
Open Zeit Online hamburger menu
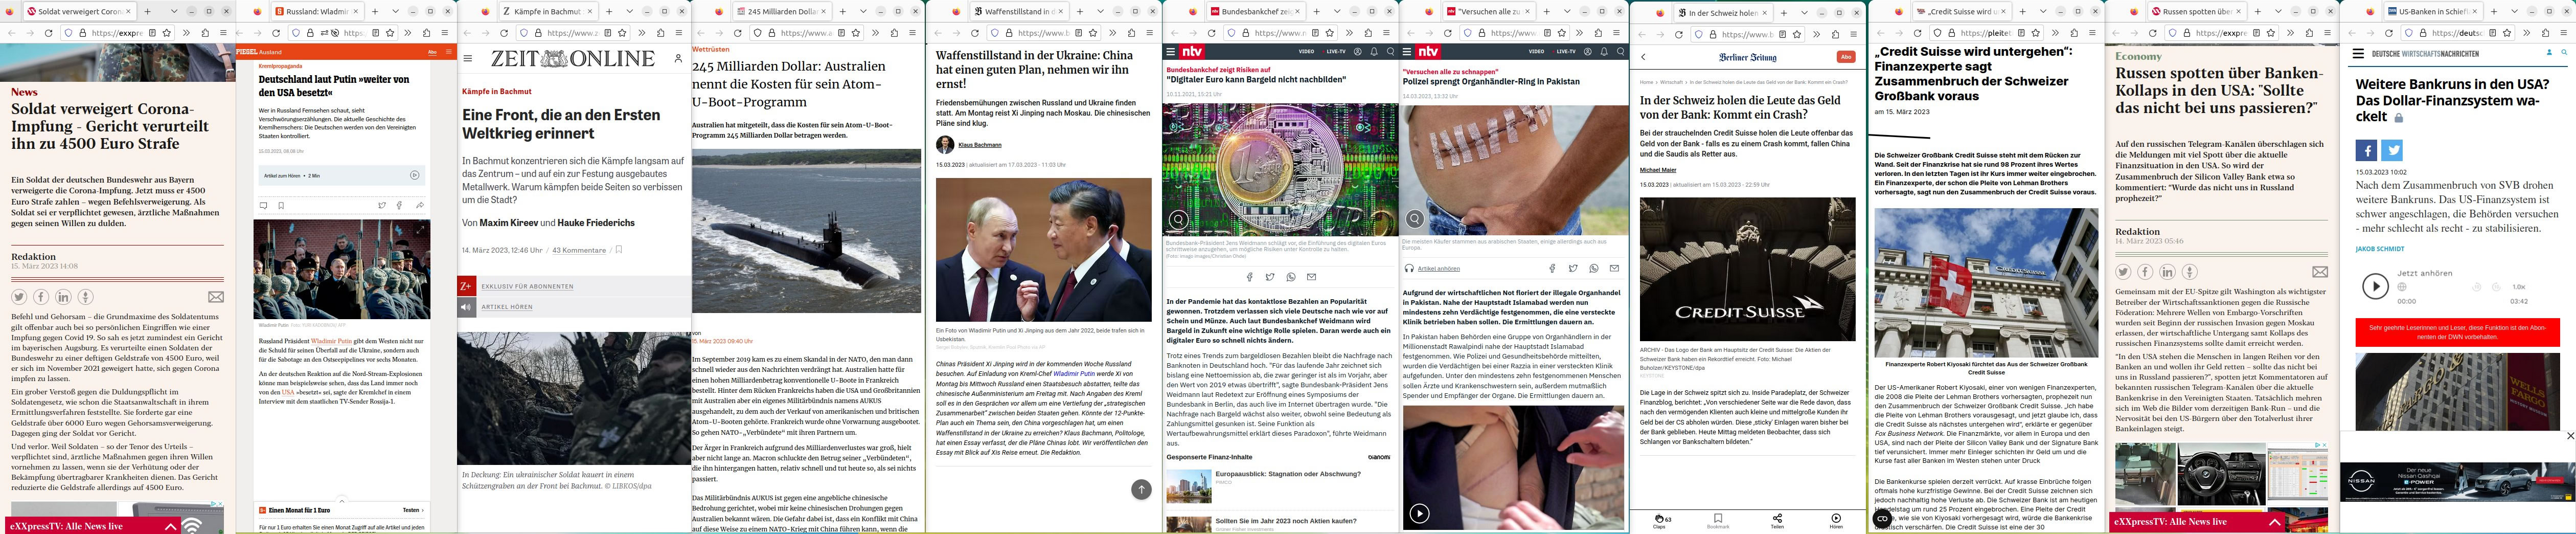[467, 58]
